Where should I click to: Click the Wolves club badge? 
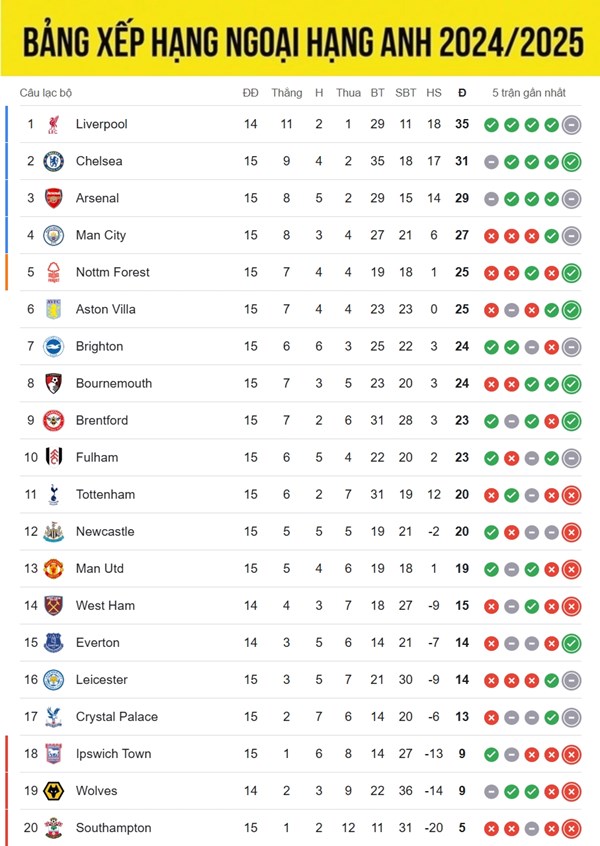click(53, 791)
